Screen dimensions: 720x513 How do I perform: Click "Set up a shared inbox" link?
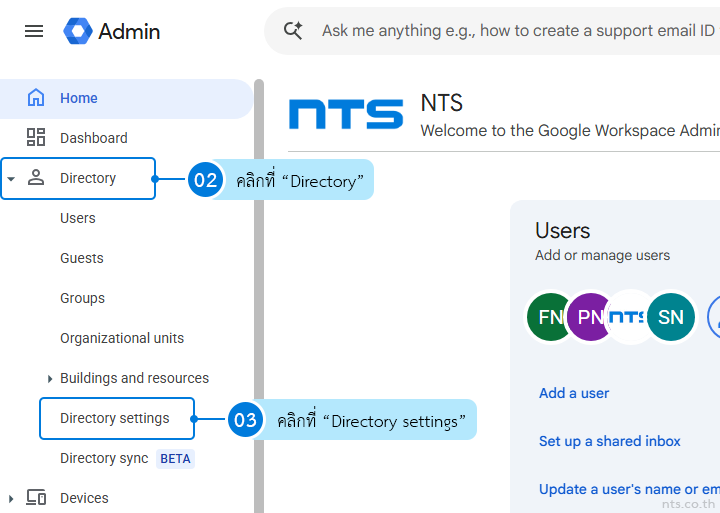pos(609,441)
